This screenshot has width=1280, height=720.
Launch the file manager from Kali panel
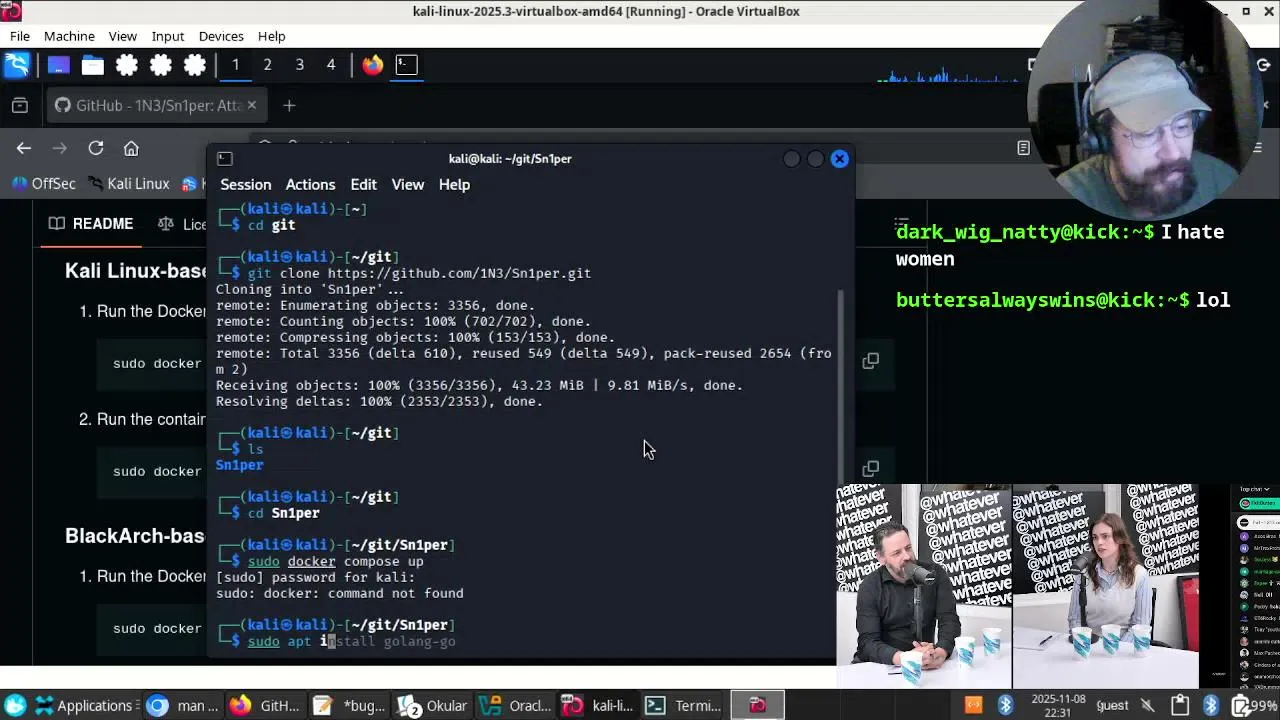pos(92,66)
